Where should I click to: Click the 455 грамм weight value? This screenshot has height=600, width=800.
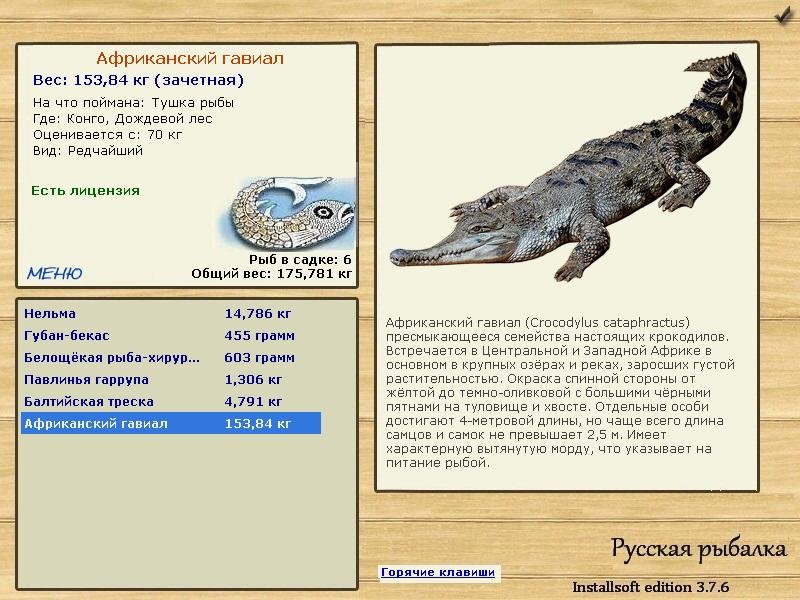(x=259, y=335)
